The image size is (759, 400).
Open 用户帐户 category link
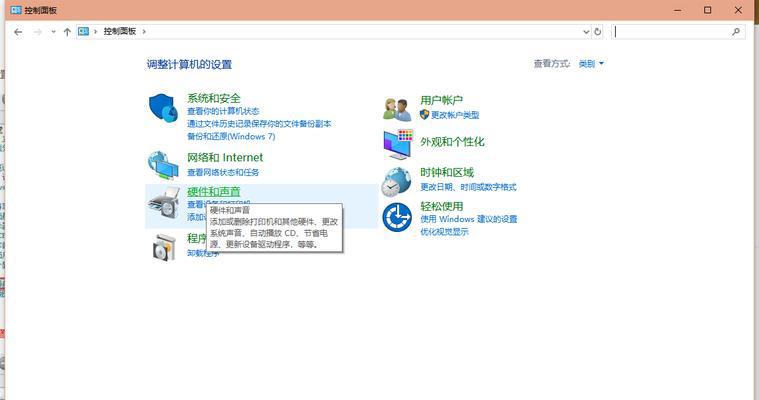(441, 100)
